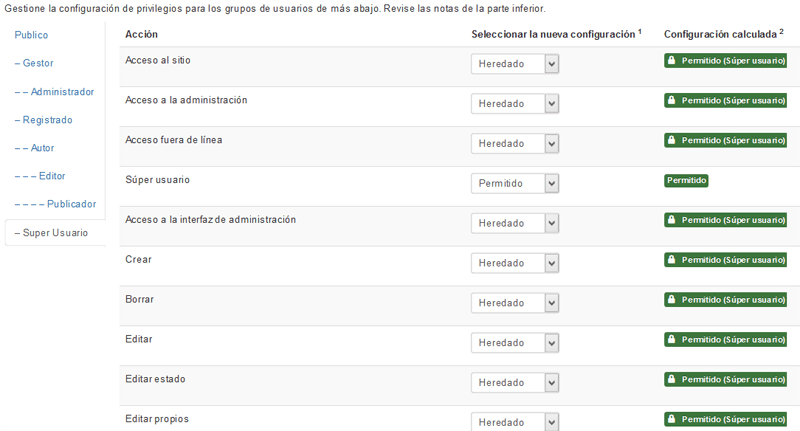
Task: Open the Acceso al sitio setting dropdown
Action: click(515, 64)
